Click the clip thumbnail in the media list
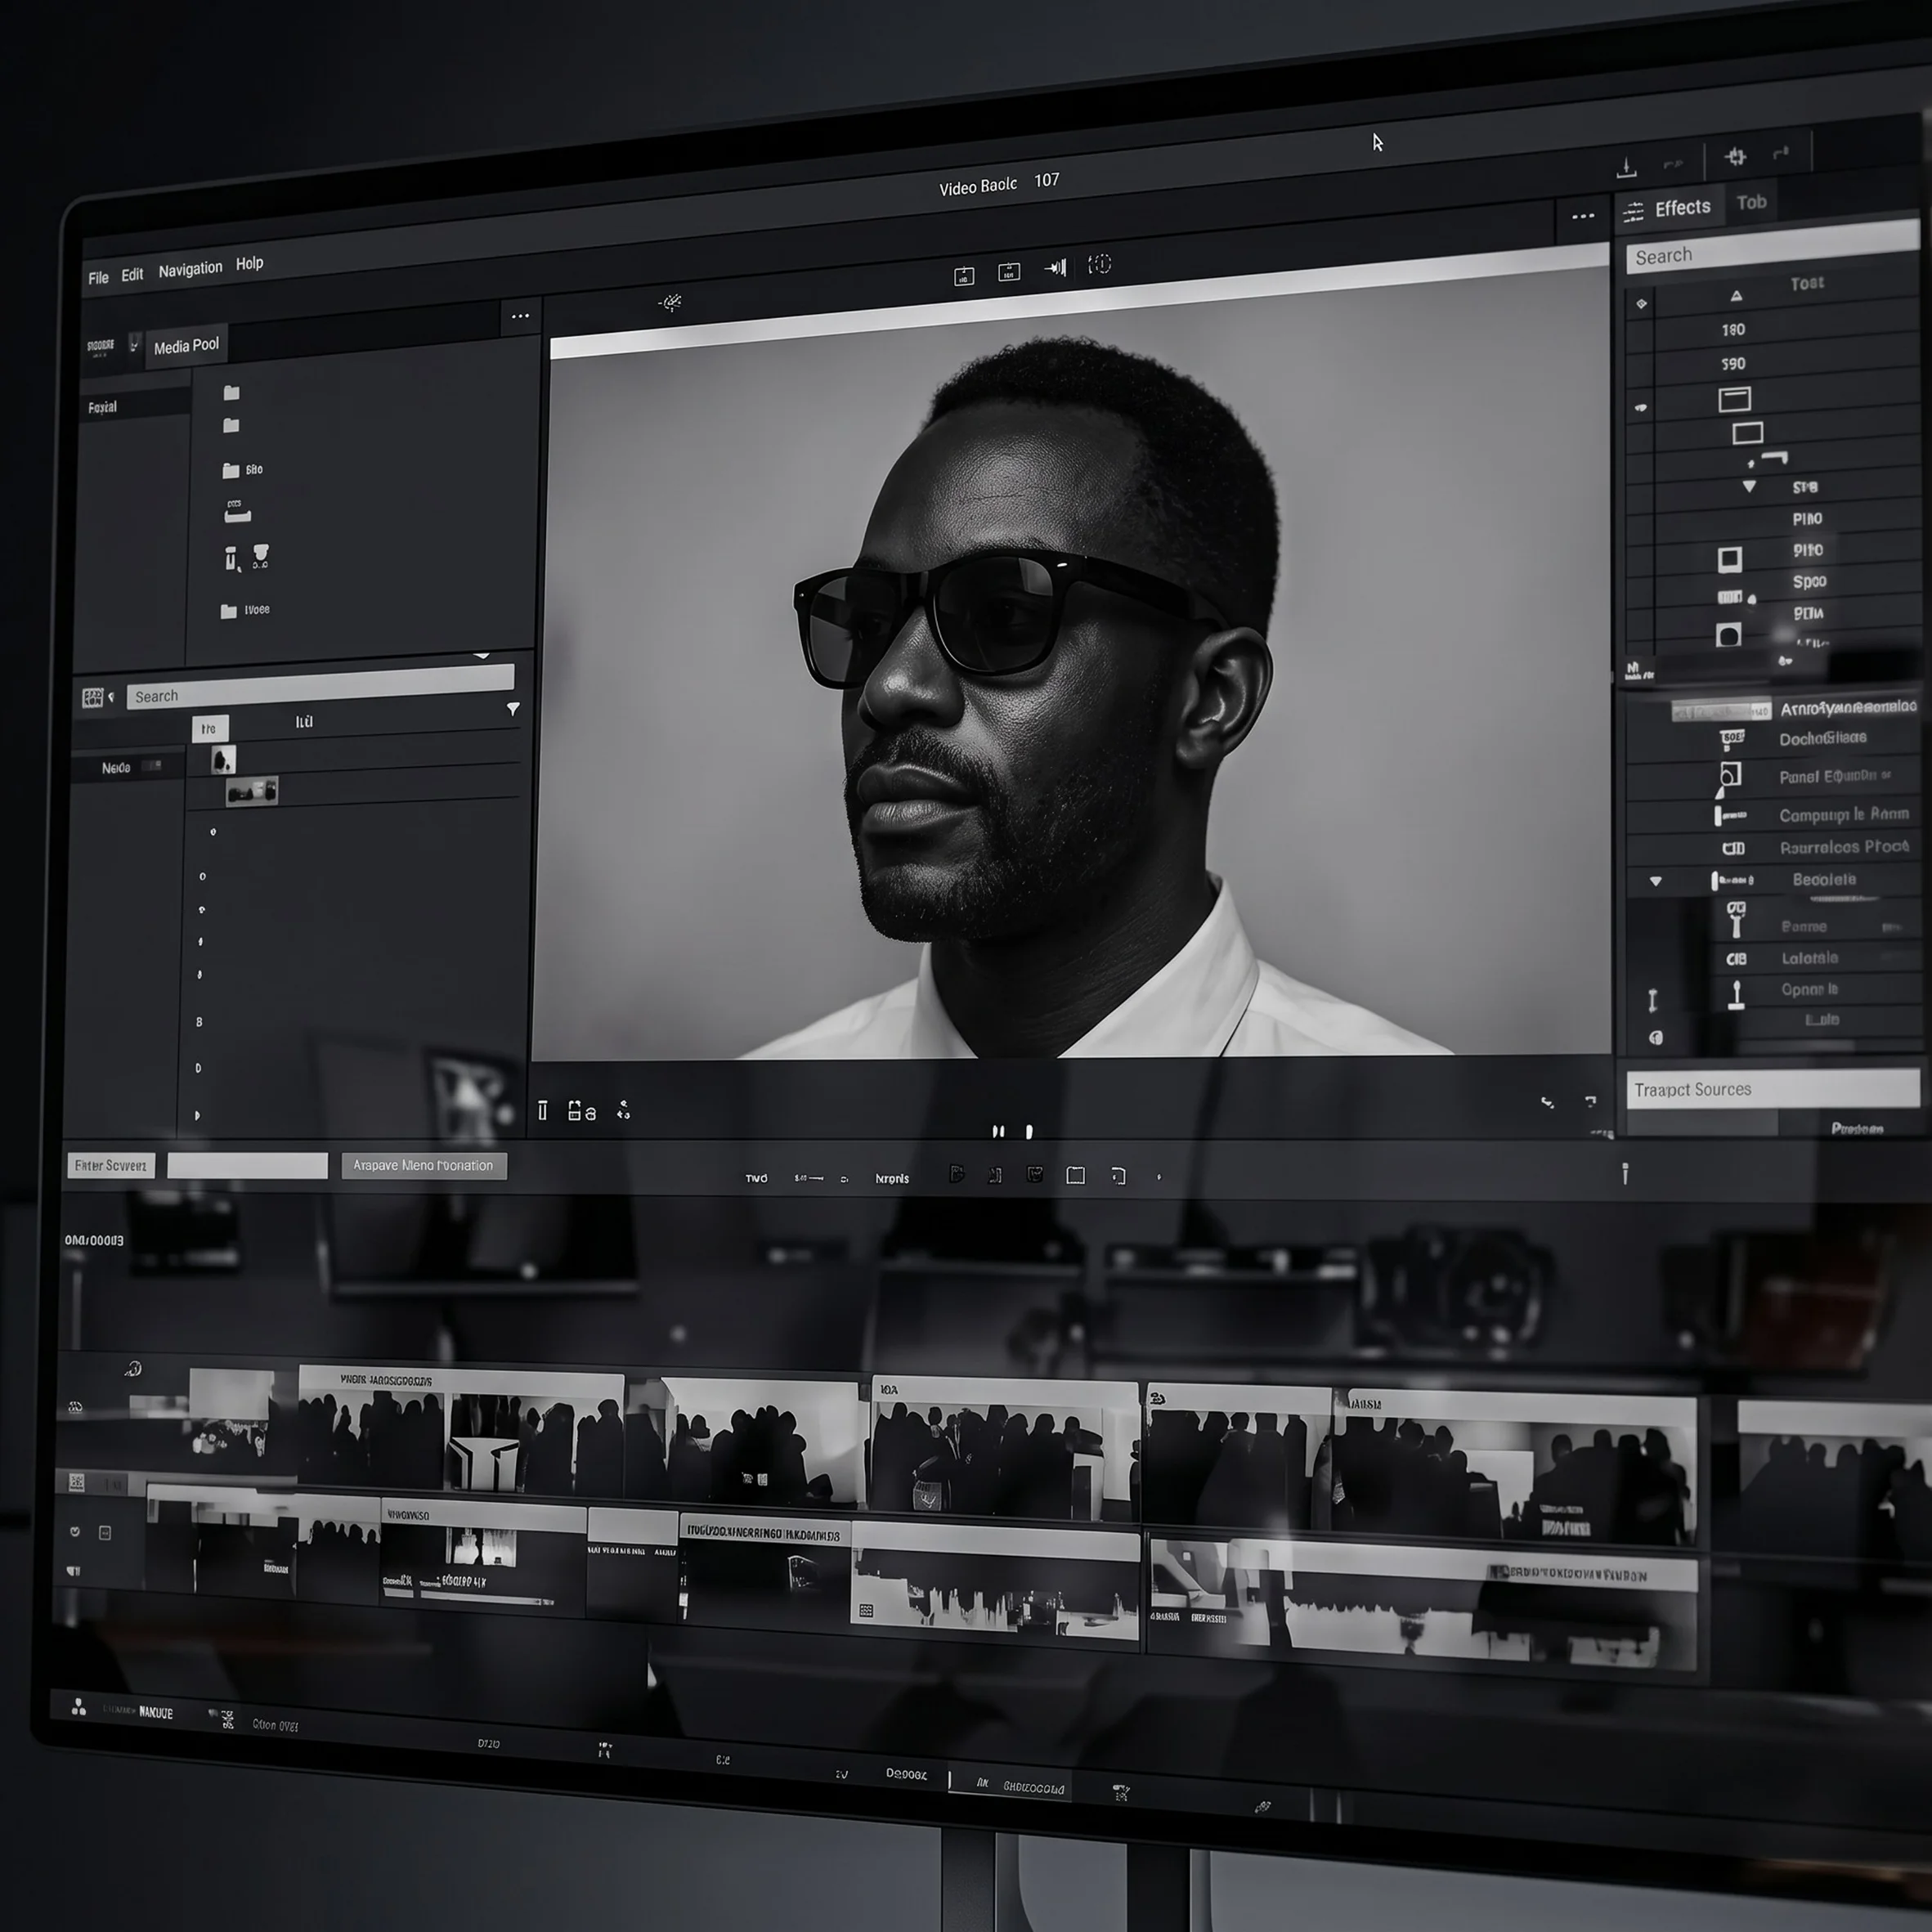Screen dimensions: 1932x1932 click(252, 792)
